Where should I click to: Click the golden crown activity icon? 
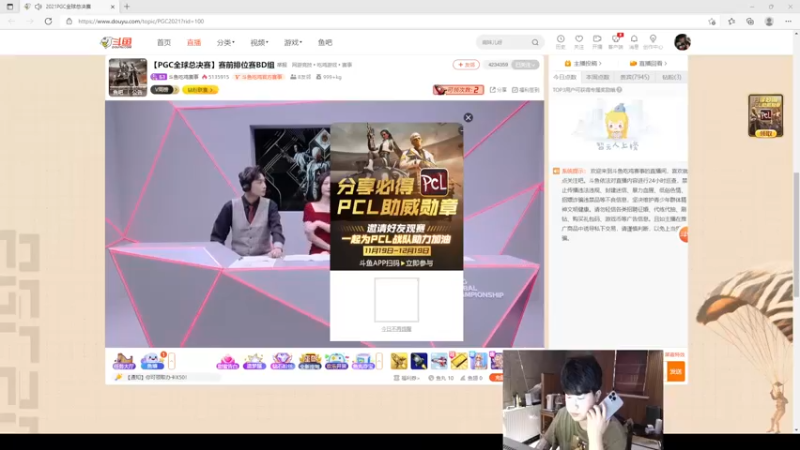[309, 361]
